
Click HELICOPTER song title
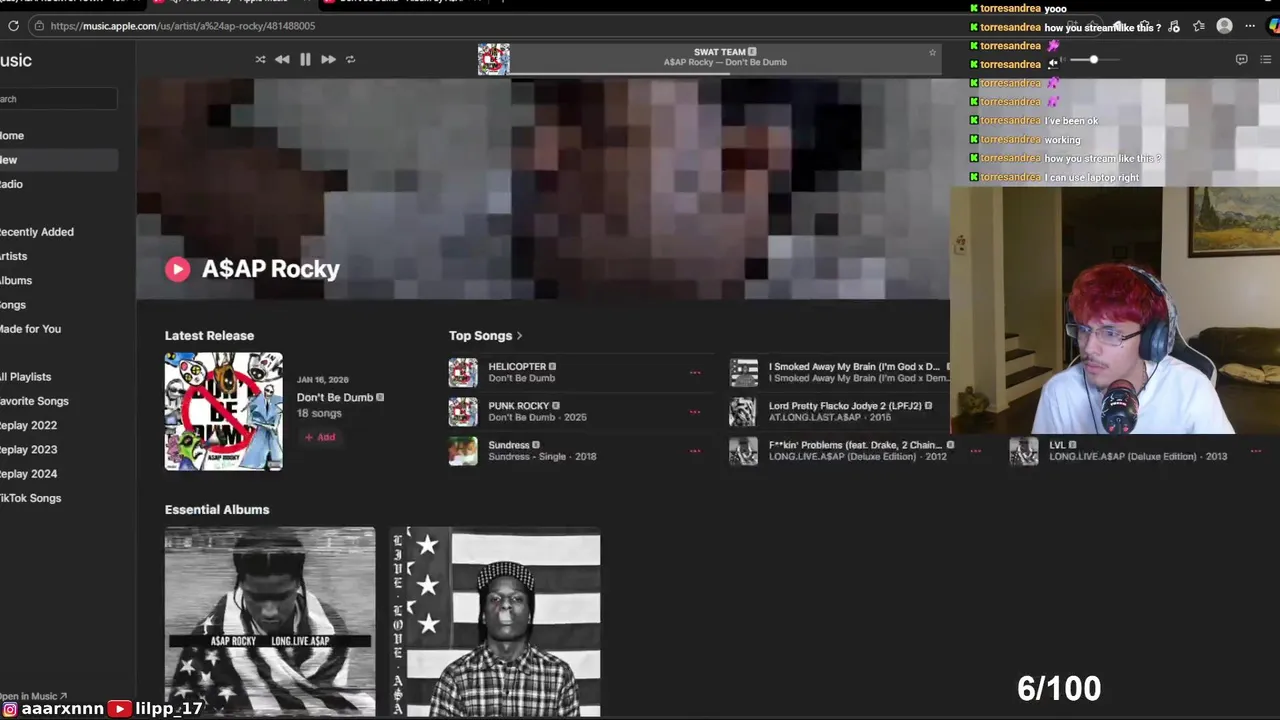517,367
